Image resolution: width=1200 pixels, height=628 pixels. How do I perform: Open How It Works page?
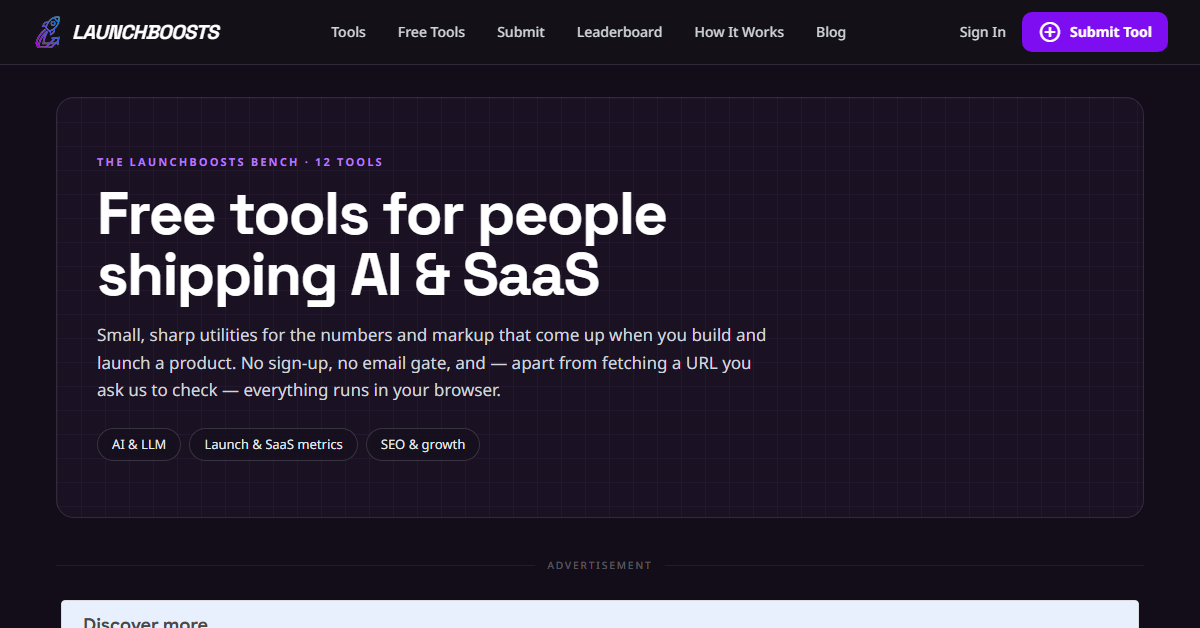pyautogui.click(x=739, y=32)
